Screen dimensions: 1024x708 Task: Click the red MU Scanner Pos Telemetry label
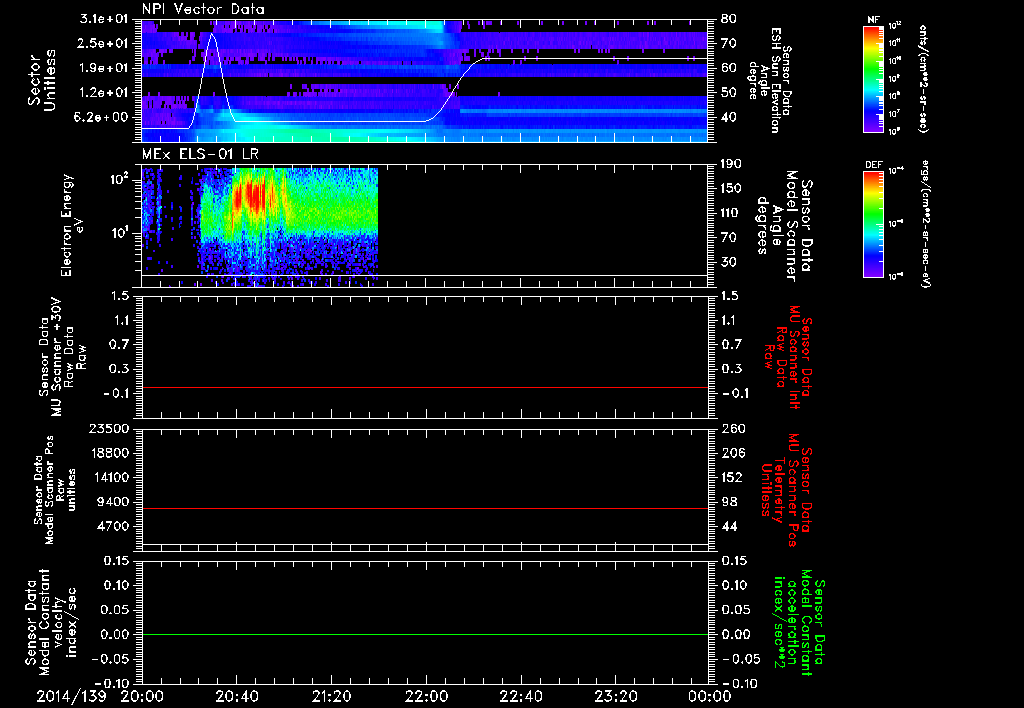pos(786,490)
